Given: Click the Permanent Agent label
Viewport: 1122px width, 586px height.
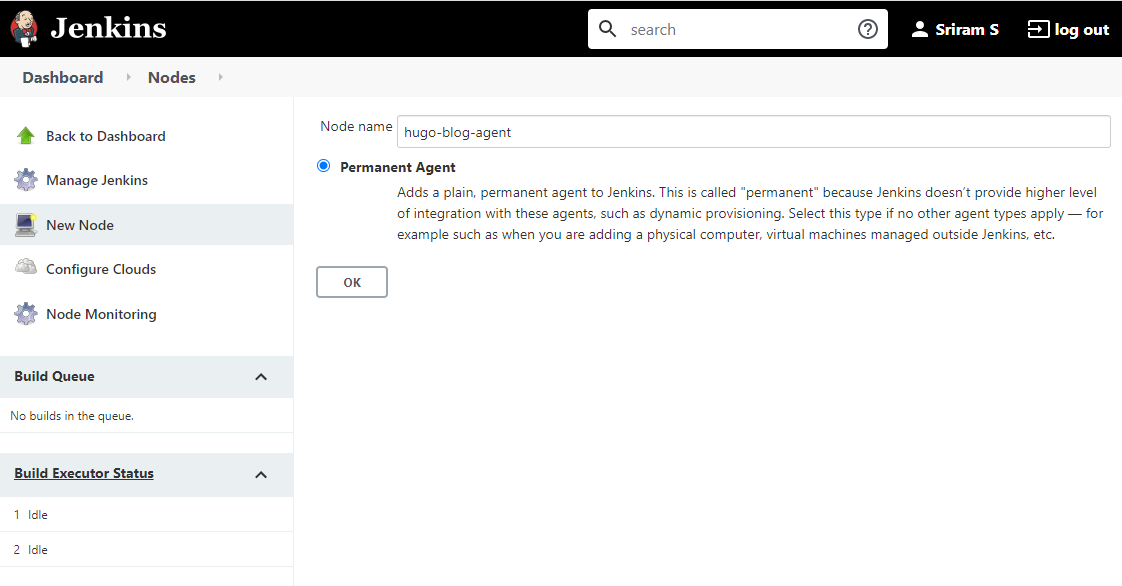Looking at the screenshot, I should 398,167.
